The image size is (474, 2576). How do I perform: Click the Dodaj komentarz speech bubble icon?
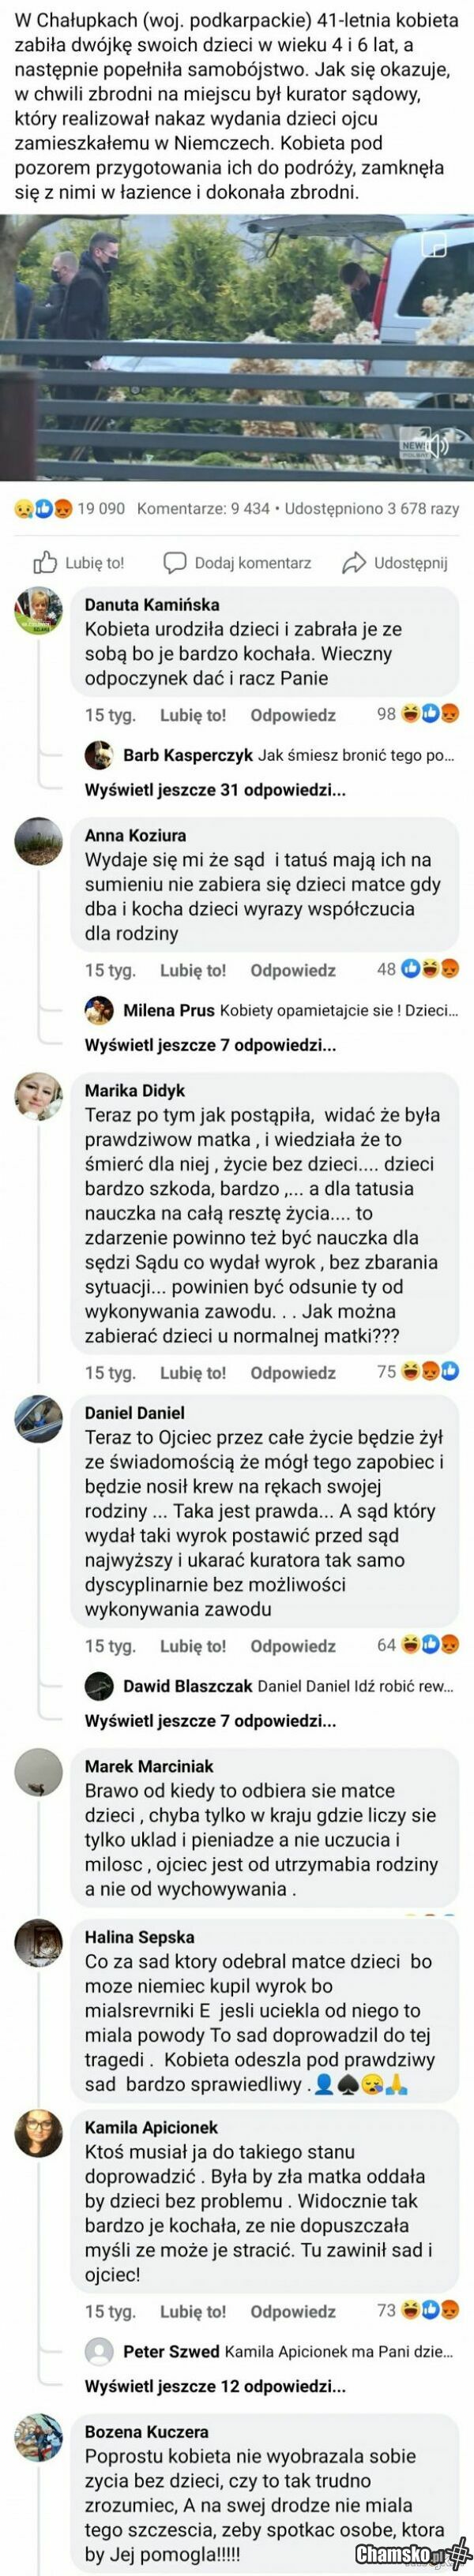(x=175, y=562)
